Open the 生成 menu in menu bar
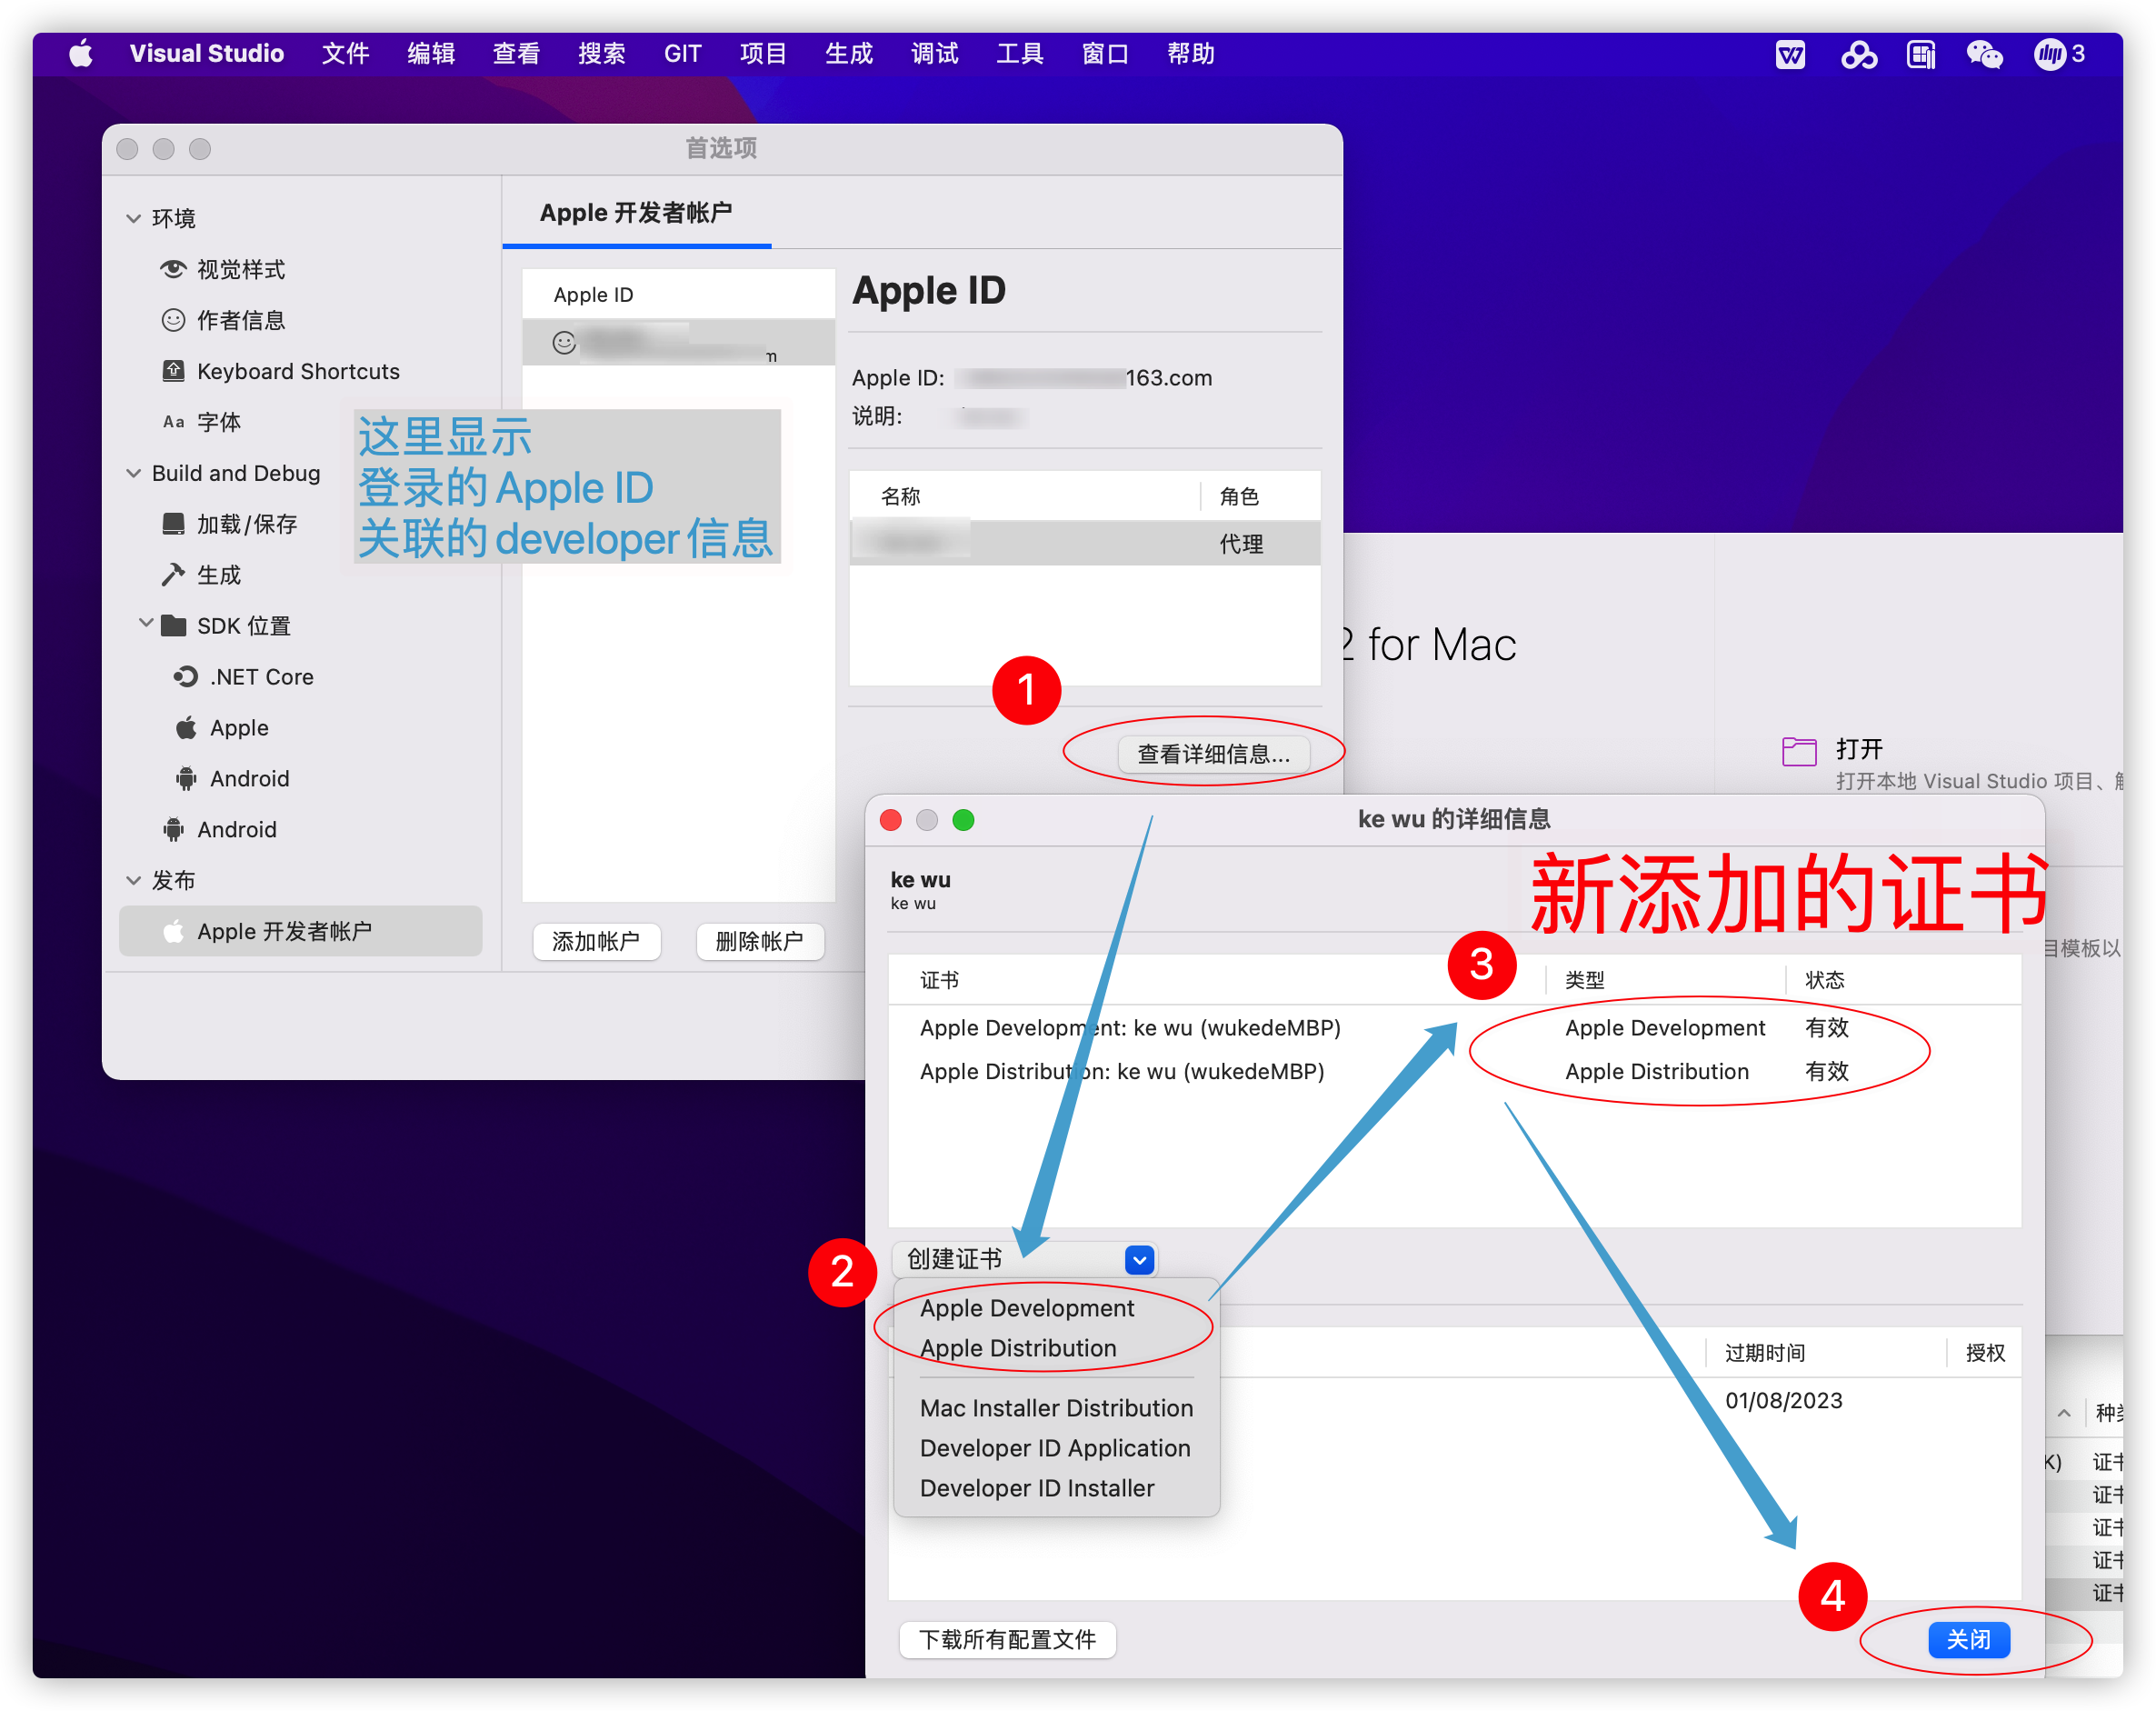This screenshot has width=2156, height=1711. 848,54
